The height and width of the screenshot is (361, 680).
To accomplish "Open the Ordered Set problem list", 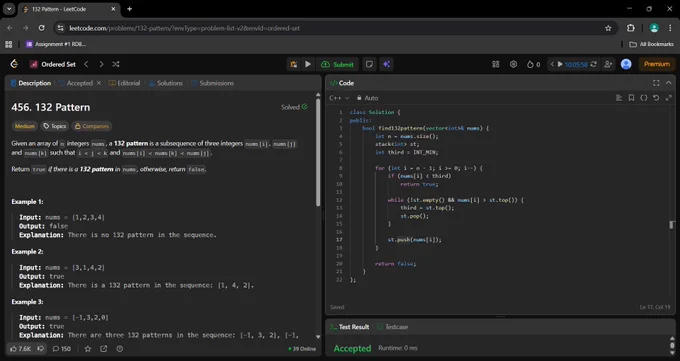I will point(52,64).
